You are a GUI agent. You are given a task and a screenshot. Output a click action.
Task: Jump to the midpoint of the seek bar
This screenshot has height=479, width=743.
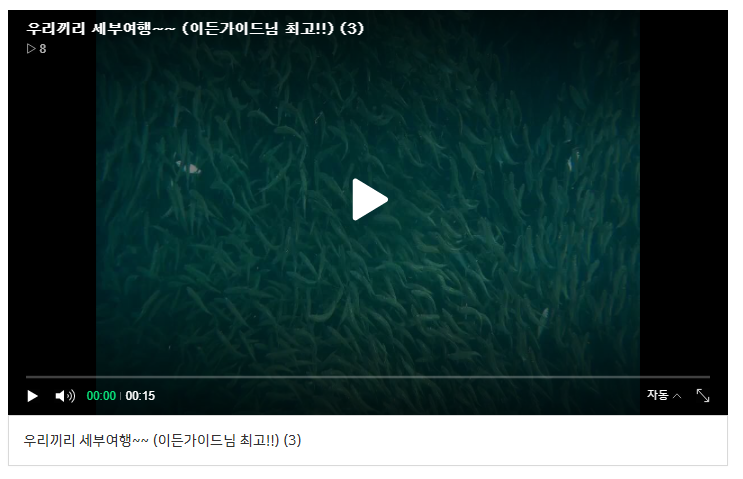368,377
